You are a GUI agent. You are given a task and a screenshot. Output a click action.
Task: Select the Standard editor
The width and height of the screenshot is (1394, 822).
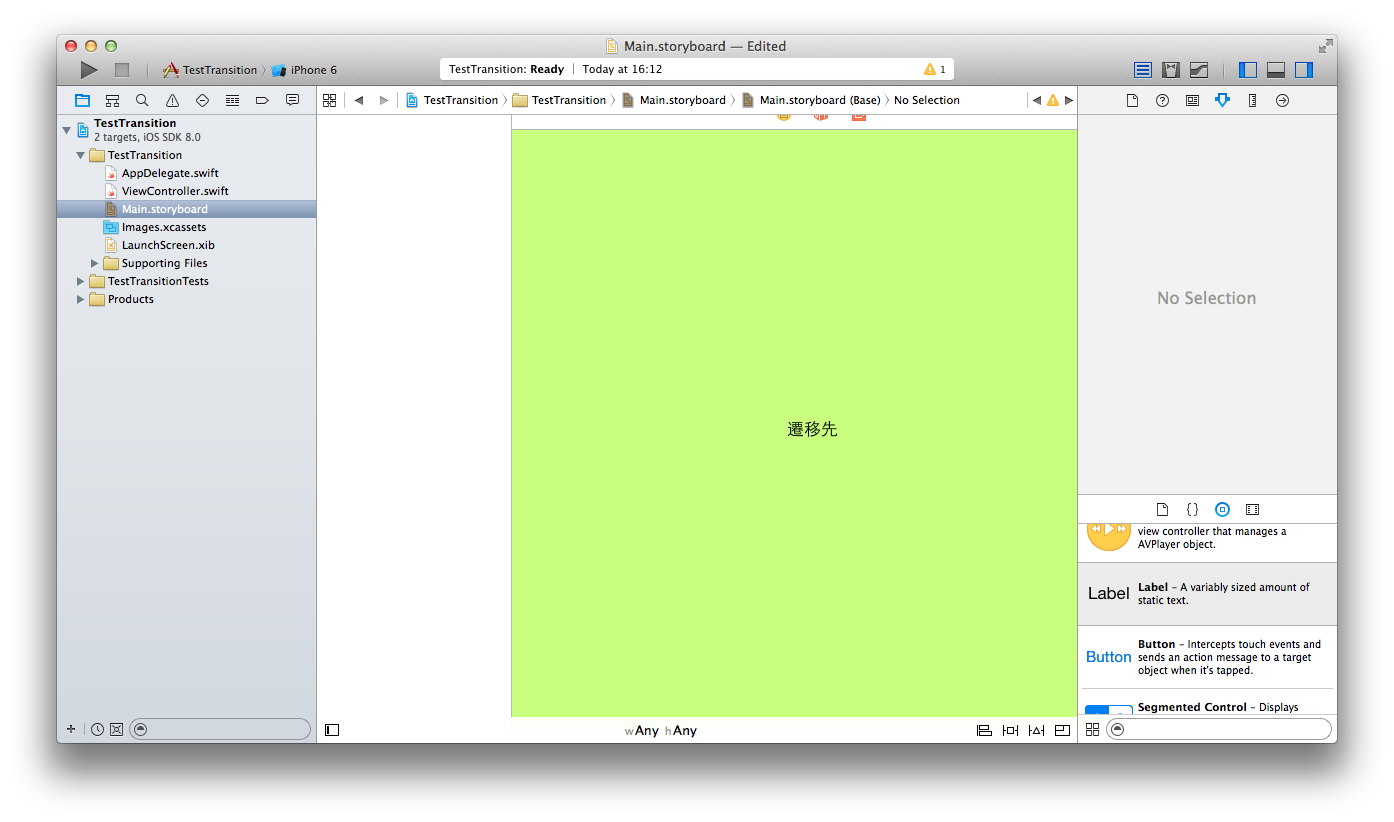(1143, 70)
